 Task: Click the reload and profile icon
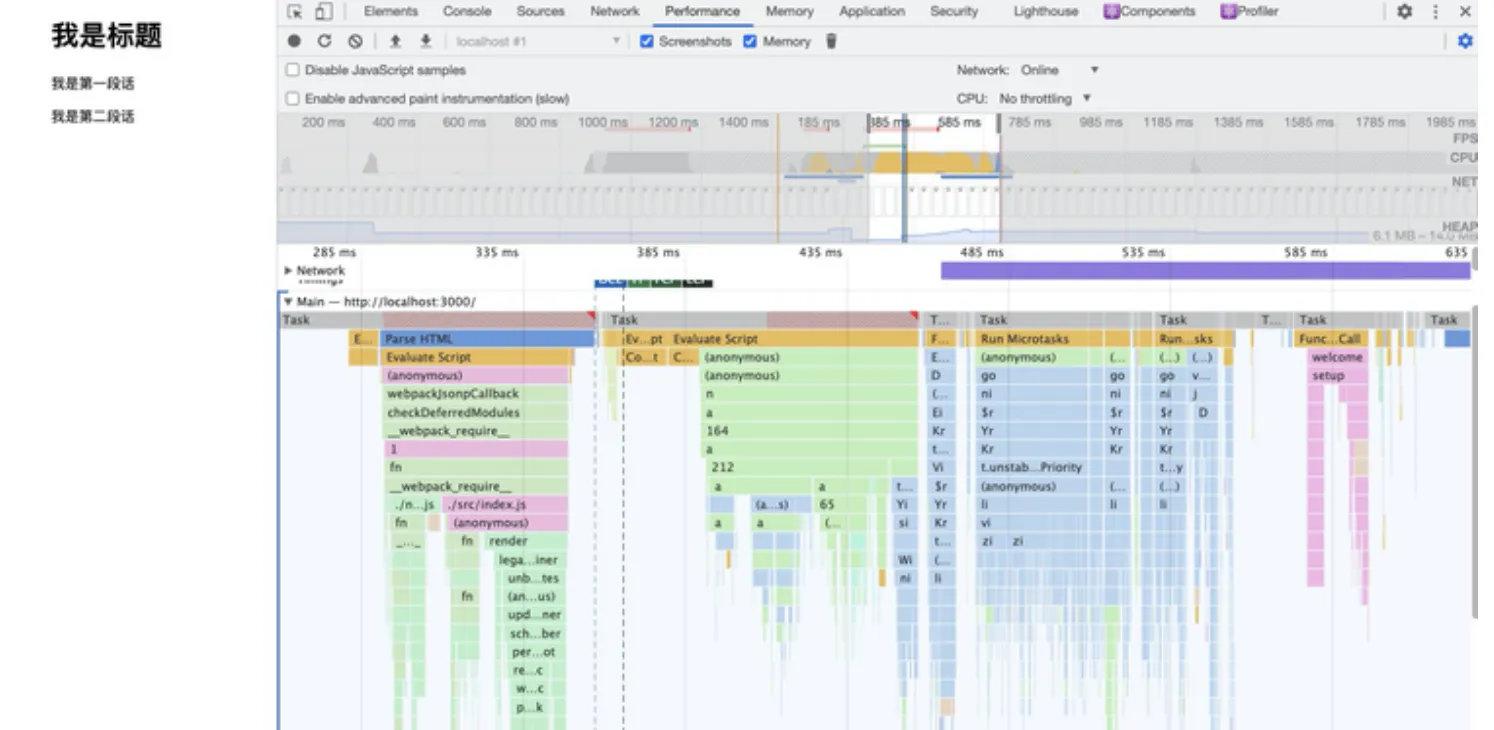pyautogui.click(x=324, y=42)
